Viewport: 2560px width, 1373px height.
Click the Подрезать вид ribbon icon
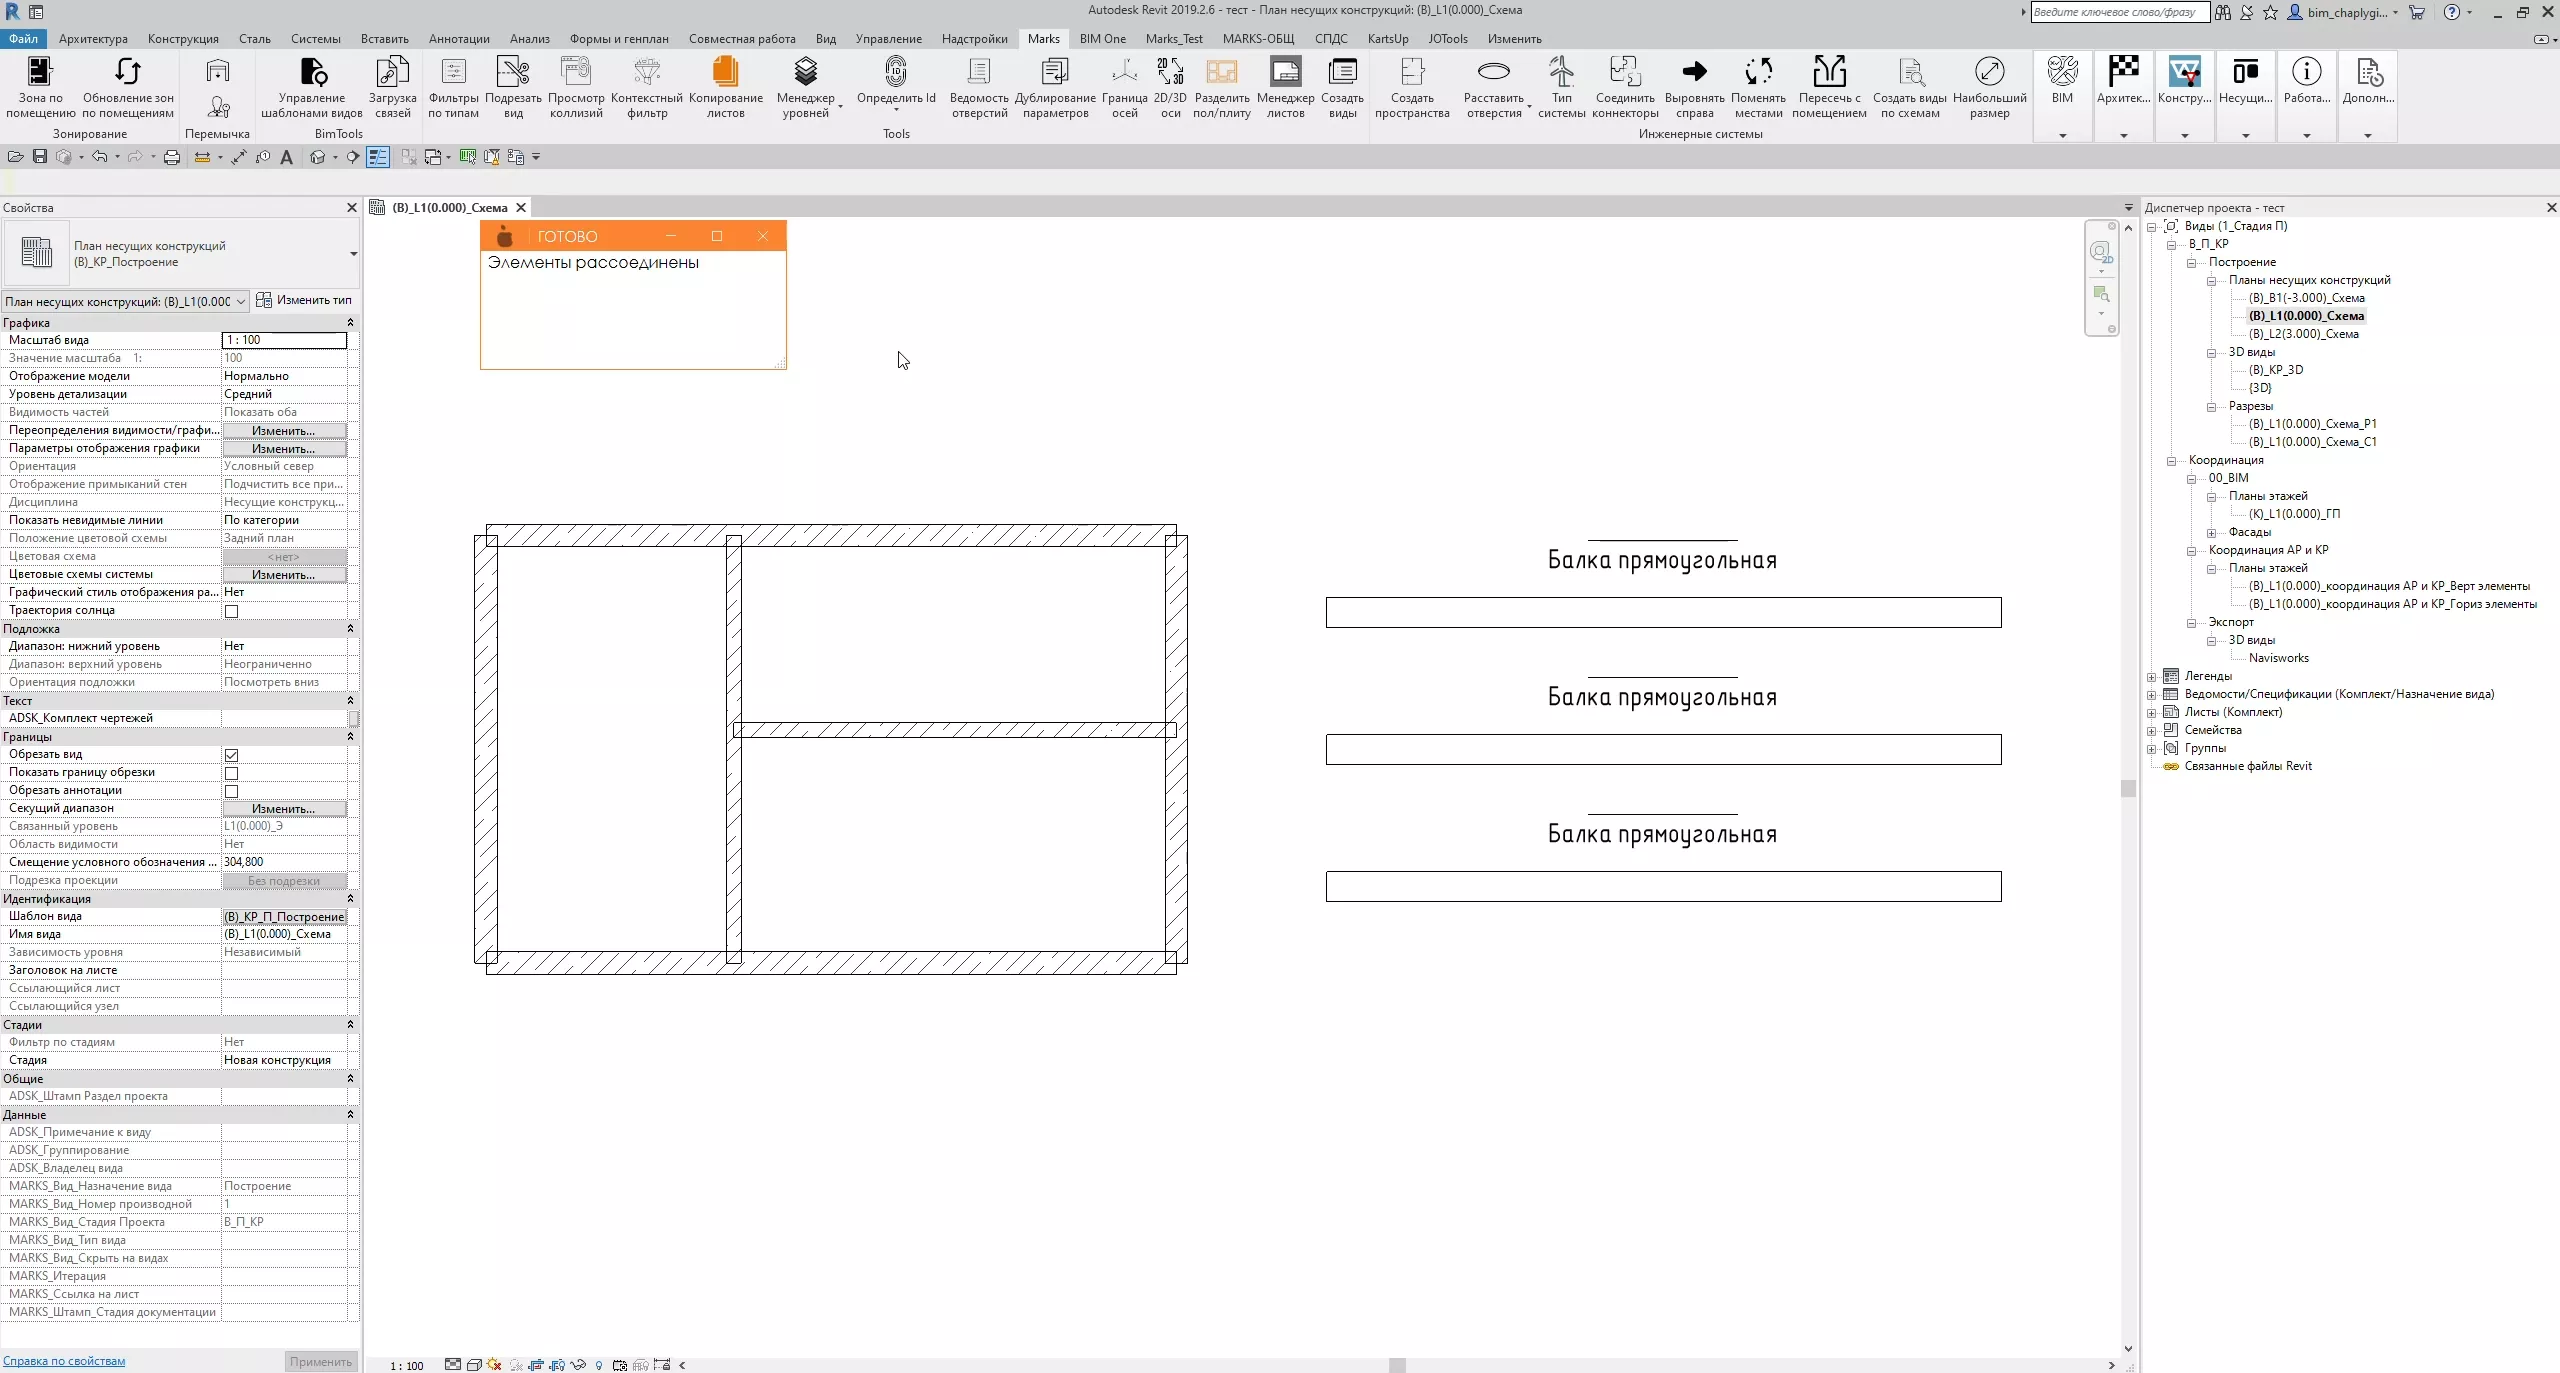pos(513,73)
